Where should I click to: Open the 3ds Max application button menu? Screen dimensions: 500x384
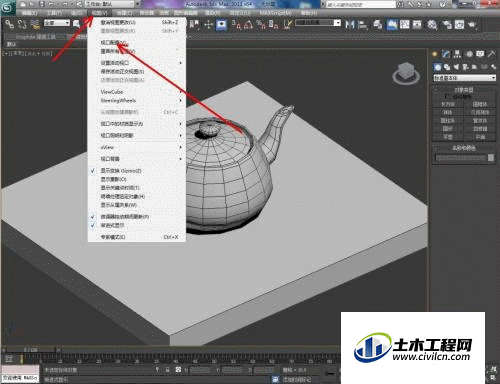click(x=8, y=7)
